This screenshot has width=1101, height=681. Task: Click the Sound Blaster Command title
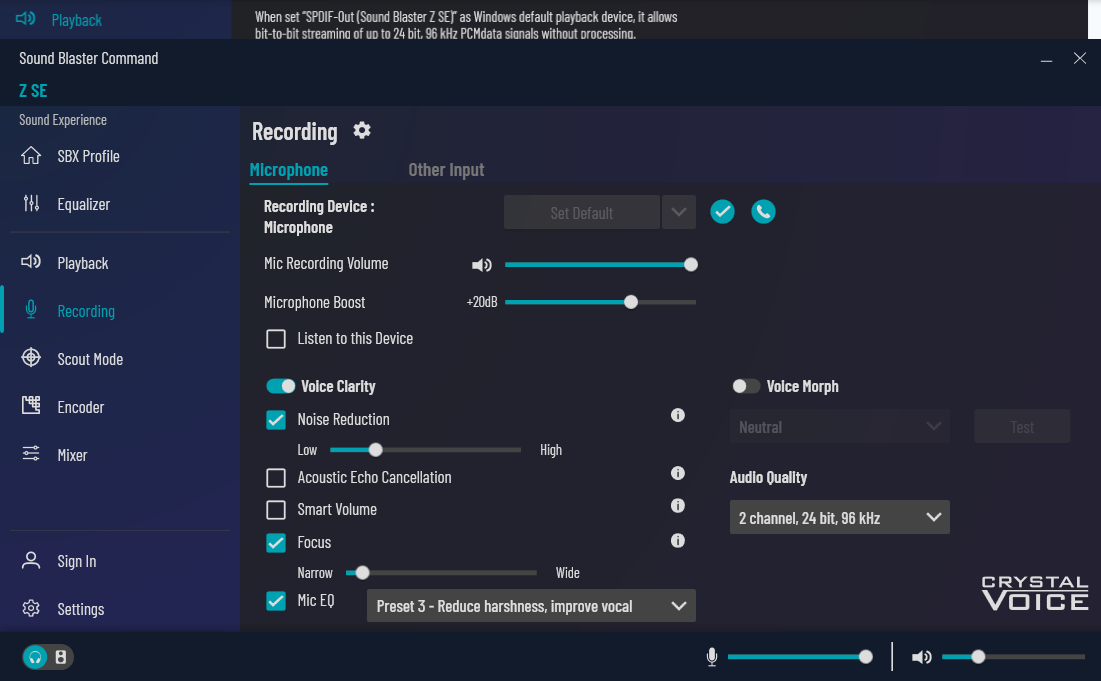tap(88, 58)
